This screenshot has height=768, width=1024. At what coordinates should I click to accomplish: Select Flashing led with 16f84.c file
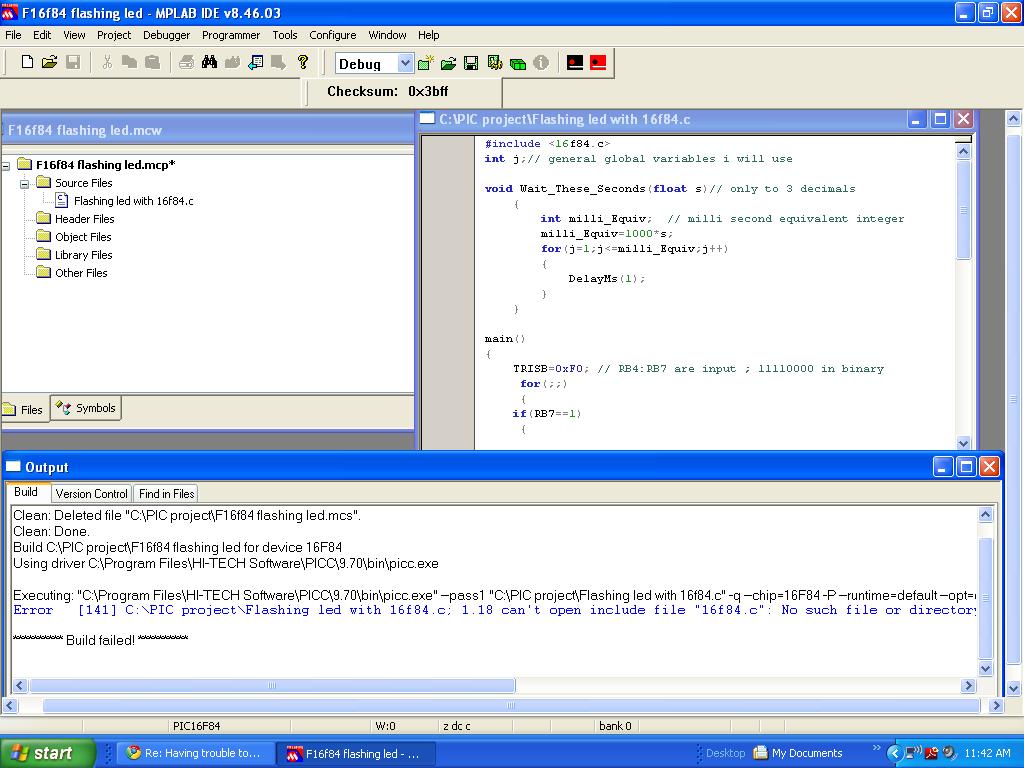pos(133,201)
